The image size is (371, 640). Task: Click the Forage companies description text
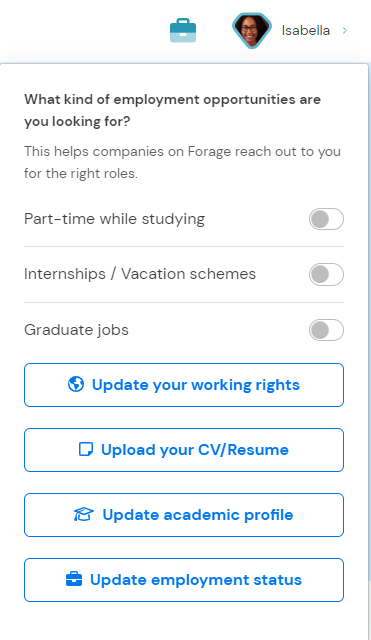coord(182,162)
